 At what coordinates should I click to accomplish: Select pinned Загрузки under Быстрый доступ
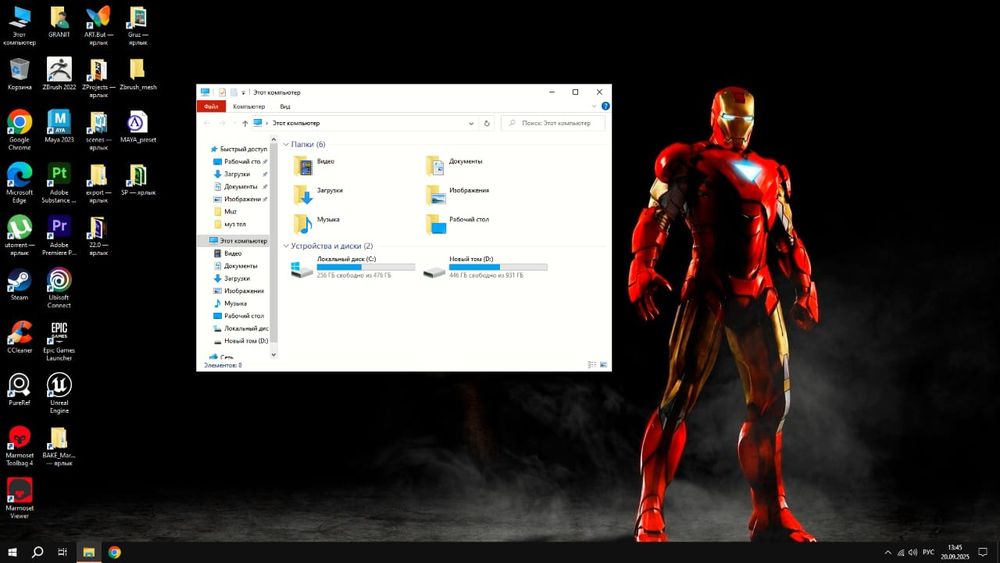coord(239,174)
